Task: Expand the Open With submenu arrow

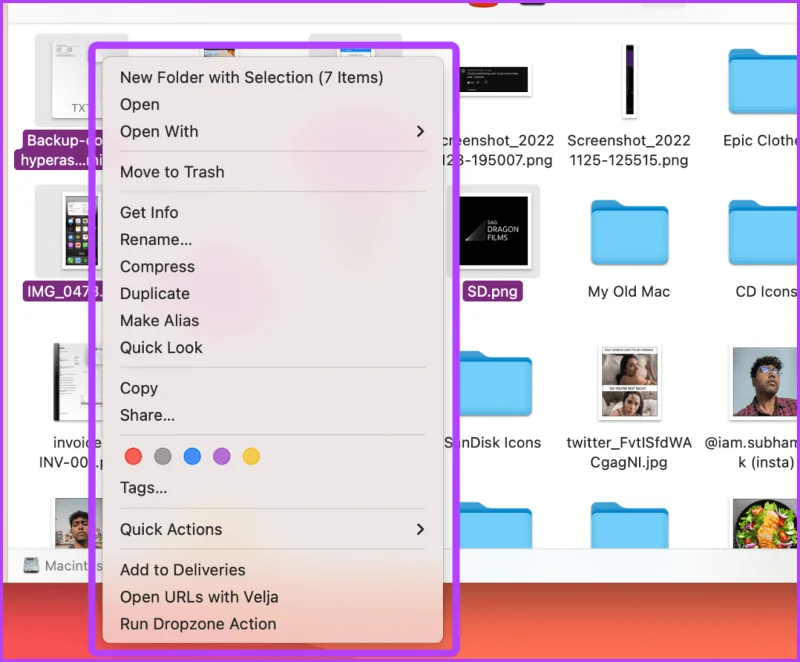Action: click(420, 132)
